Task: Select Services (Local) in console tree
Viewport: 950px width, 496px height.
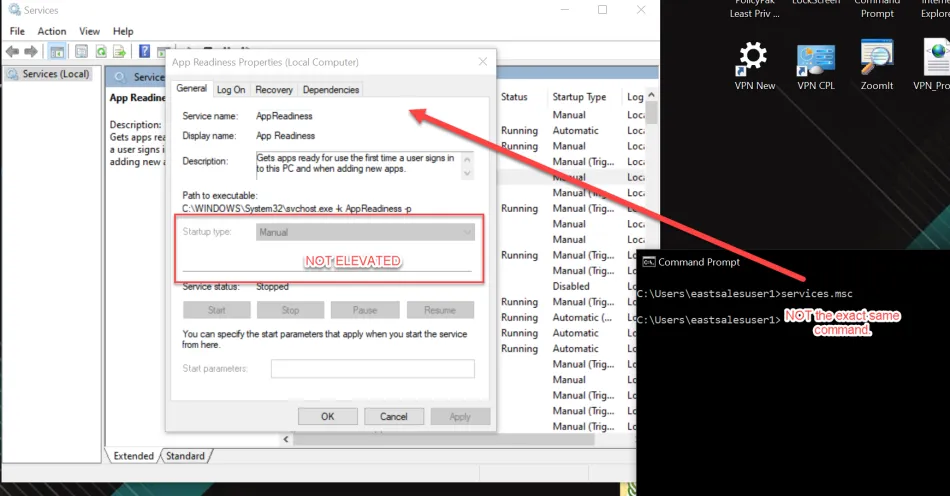Action: [48, 74]
